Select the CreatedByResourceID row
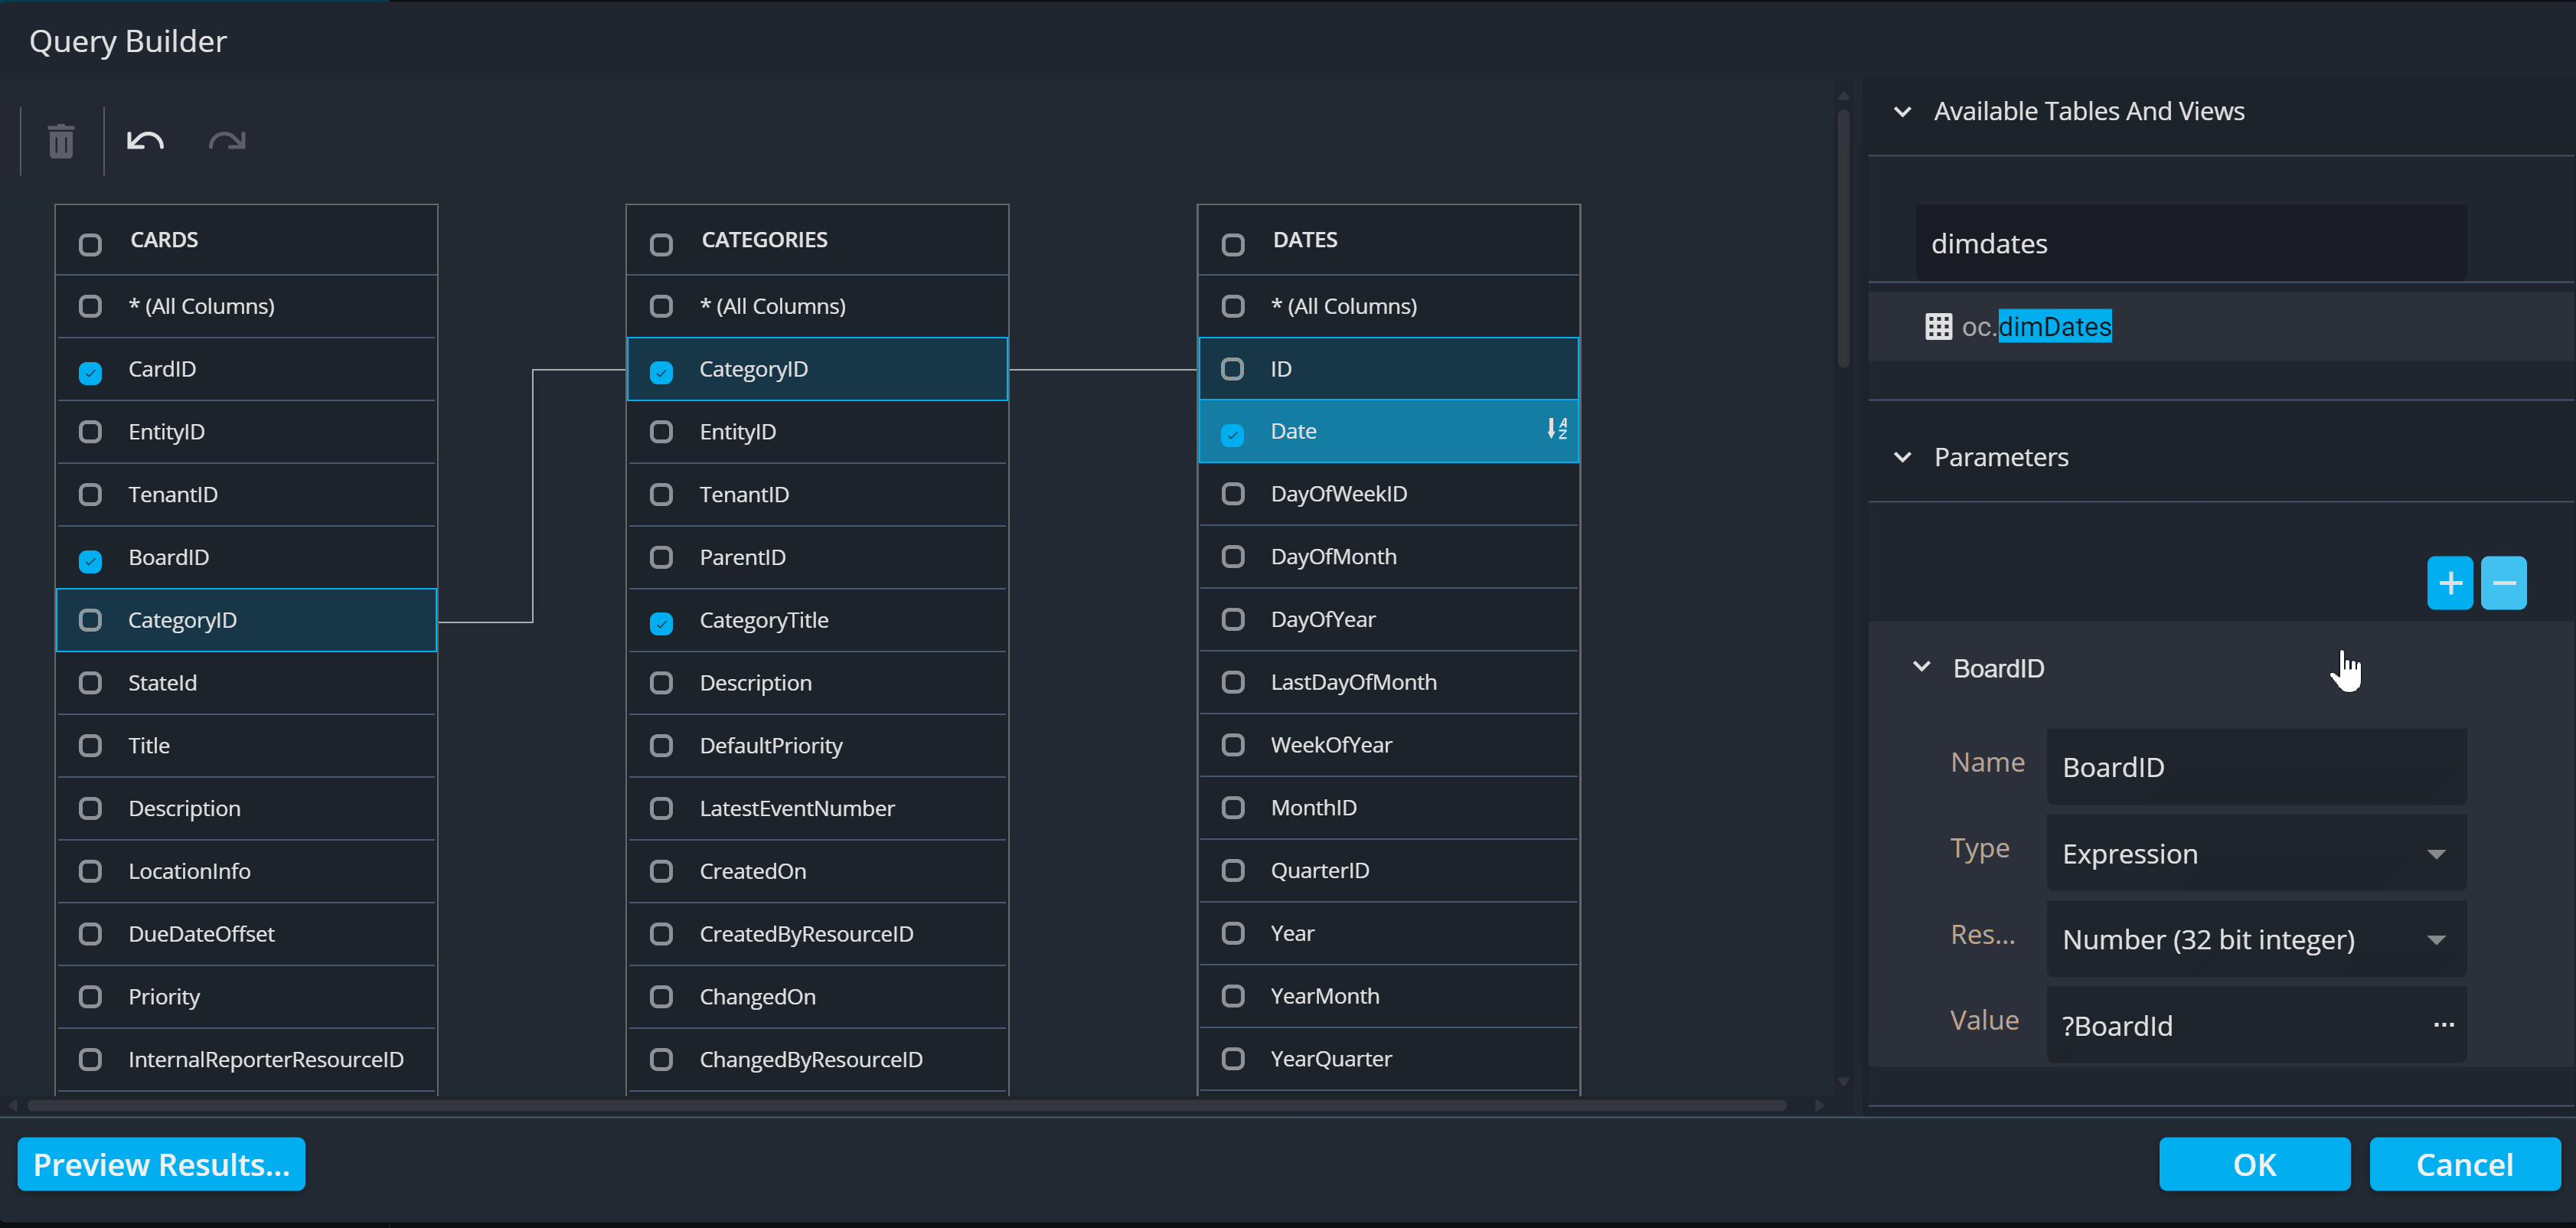The image size is (2576, 1228). coord(817,934)
